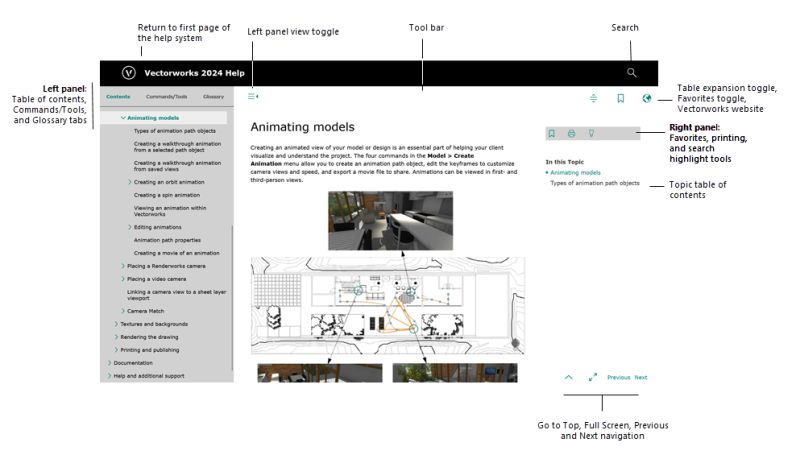The height and width of the screenshot is (459, 800).
Task: Expand the Creating an orbit animation node
Action: [x=130, y=182]
